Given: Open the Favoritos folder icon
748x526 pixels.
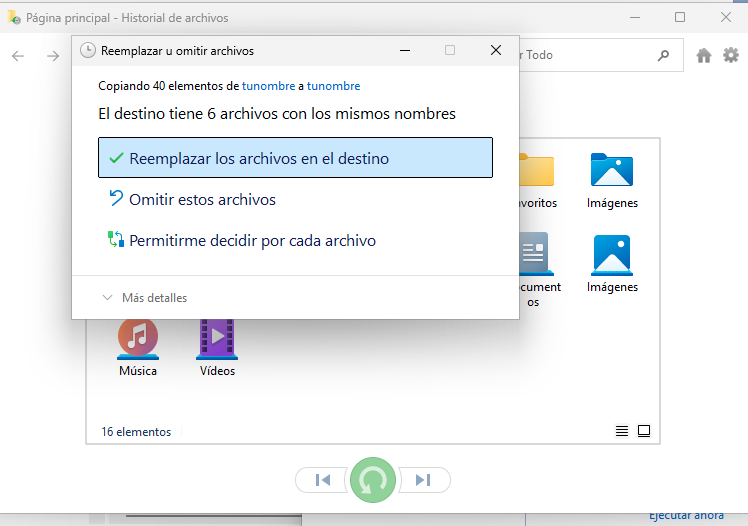Looking at the screenshot, I should 538,181.
